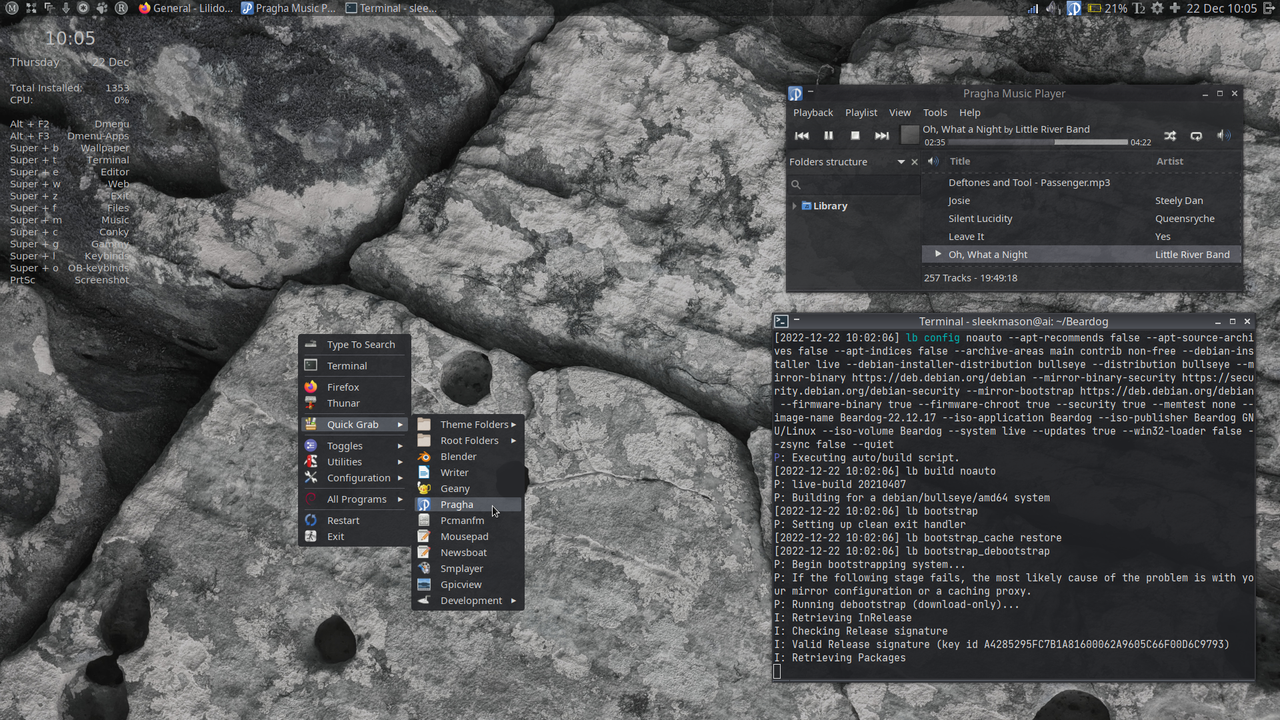Image resolution: width=1280 pixels, height=720 pixels.
Task: Launch Gpicview from Quick Grab
Action: coord(468,585)
